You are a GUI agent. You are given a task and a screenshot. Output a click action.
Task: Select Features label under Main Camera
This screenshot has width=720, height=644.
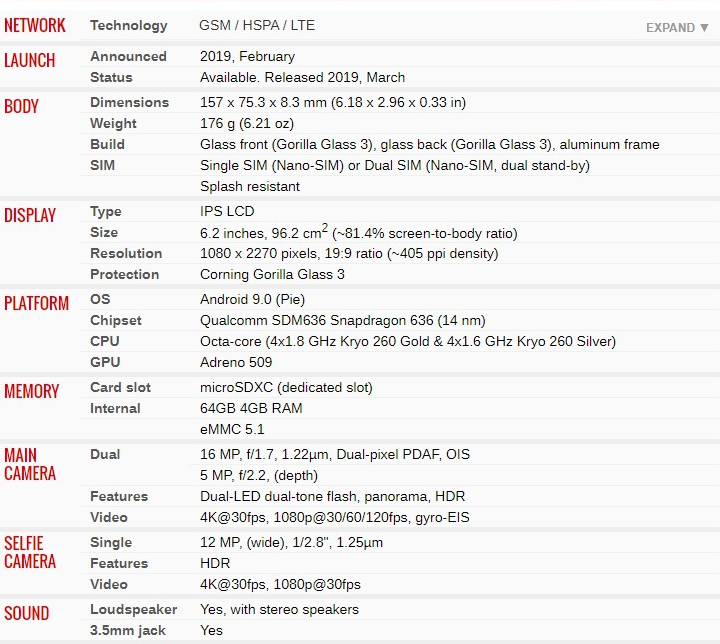pos(119,496)
